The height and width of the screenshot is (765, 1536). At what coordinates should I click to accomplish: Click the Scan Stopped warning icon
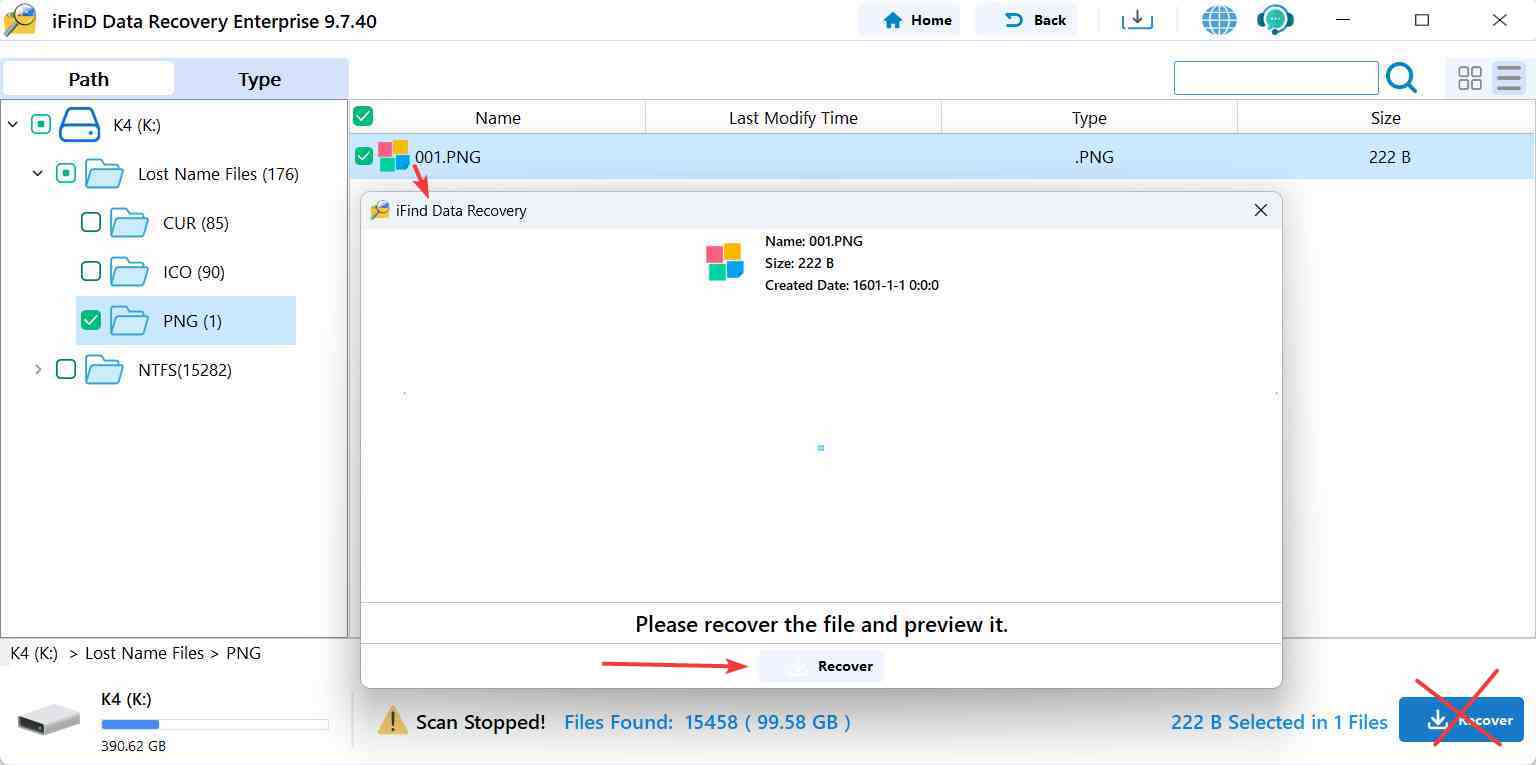391,721
